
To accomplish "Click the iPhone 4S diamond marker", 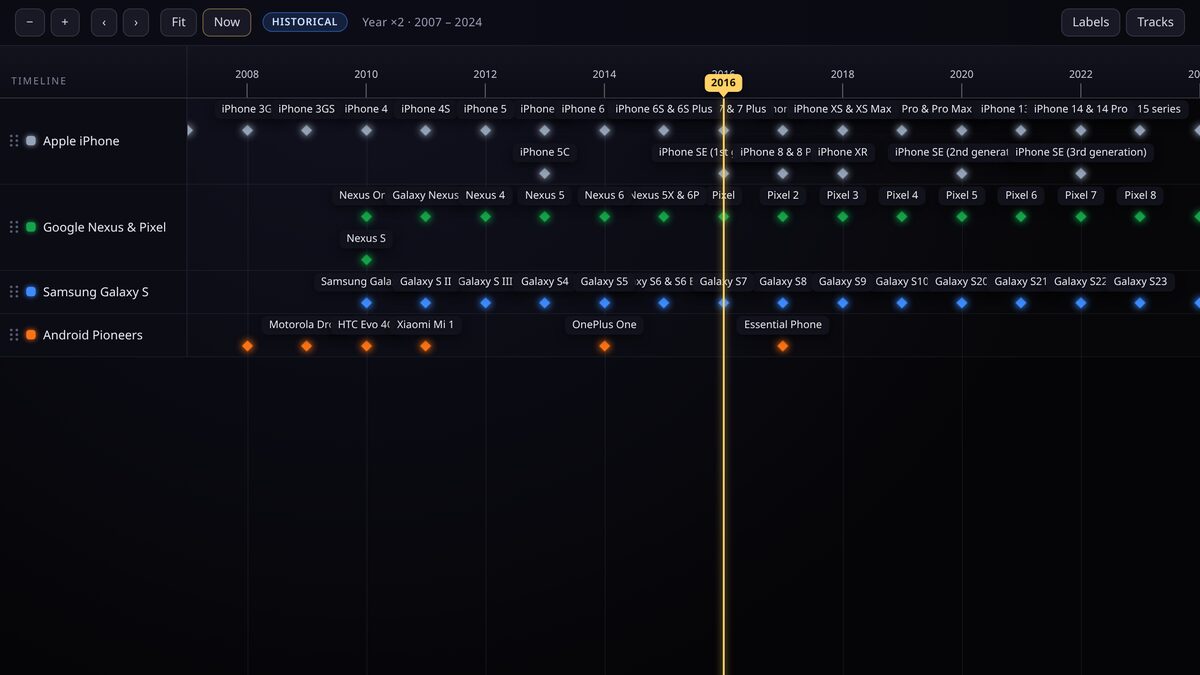I will 426,130.
